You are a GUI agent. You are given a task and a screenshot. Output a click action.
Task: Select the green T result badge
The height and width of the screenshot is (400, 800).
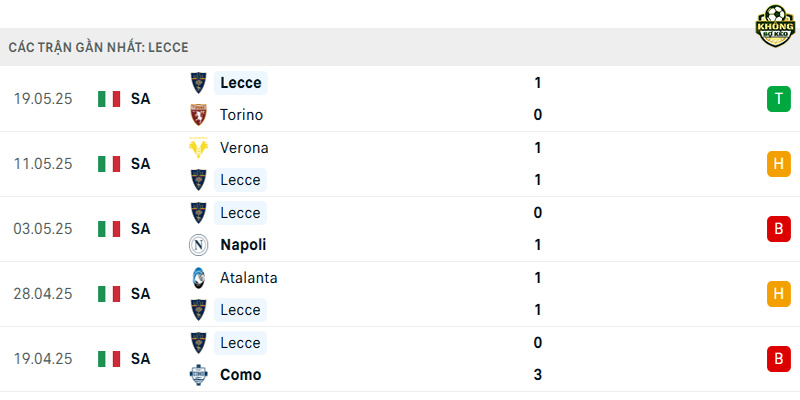click(779, 99)
